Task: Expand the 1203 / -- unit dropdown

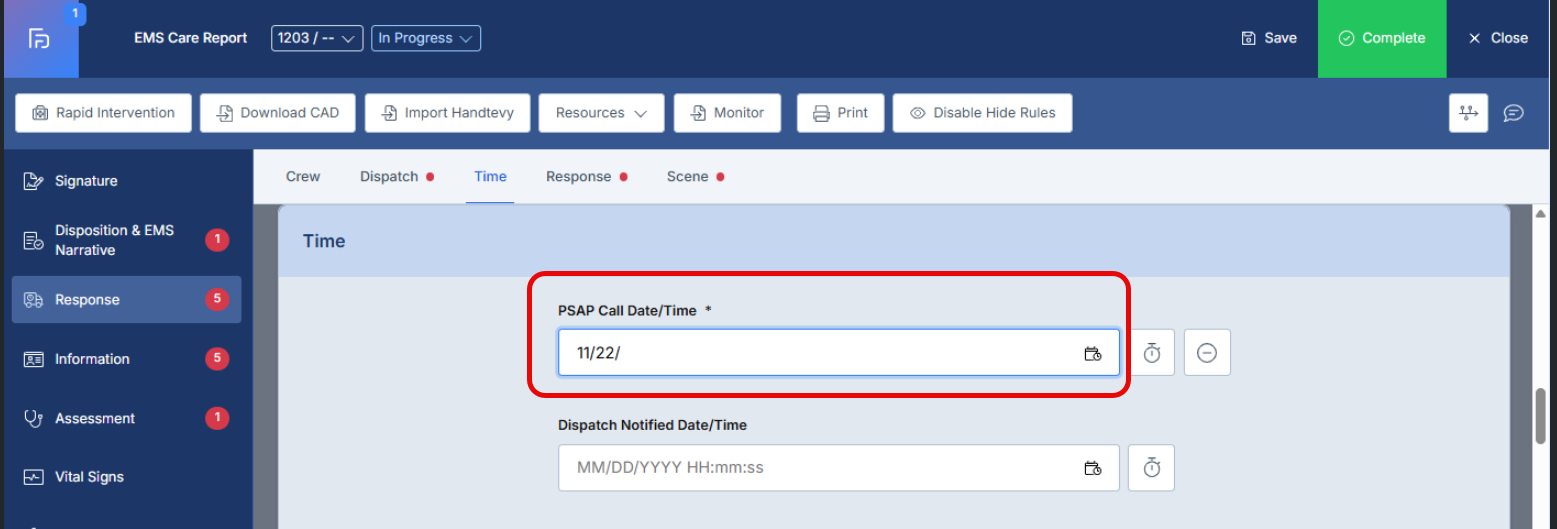Action: [317, 38]
